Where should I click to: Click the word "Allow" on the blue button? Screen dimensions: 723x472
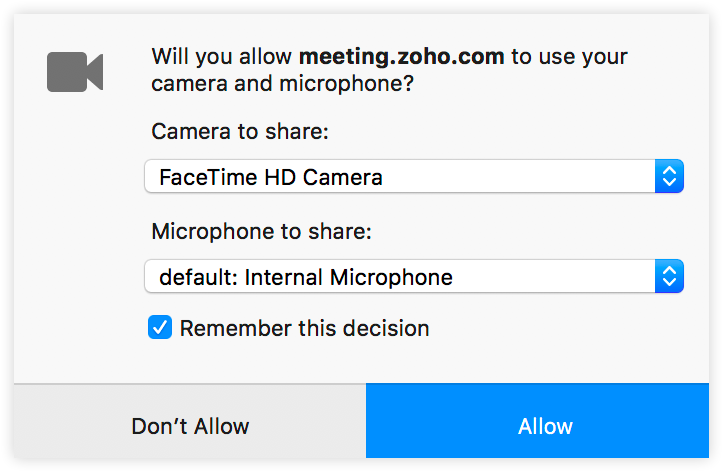point(545,426)
